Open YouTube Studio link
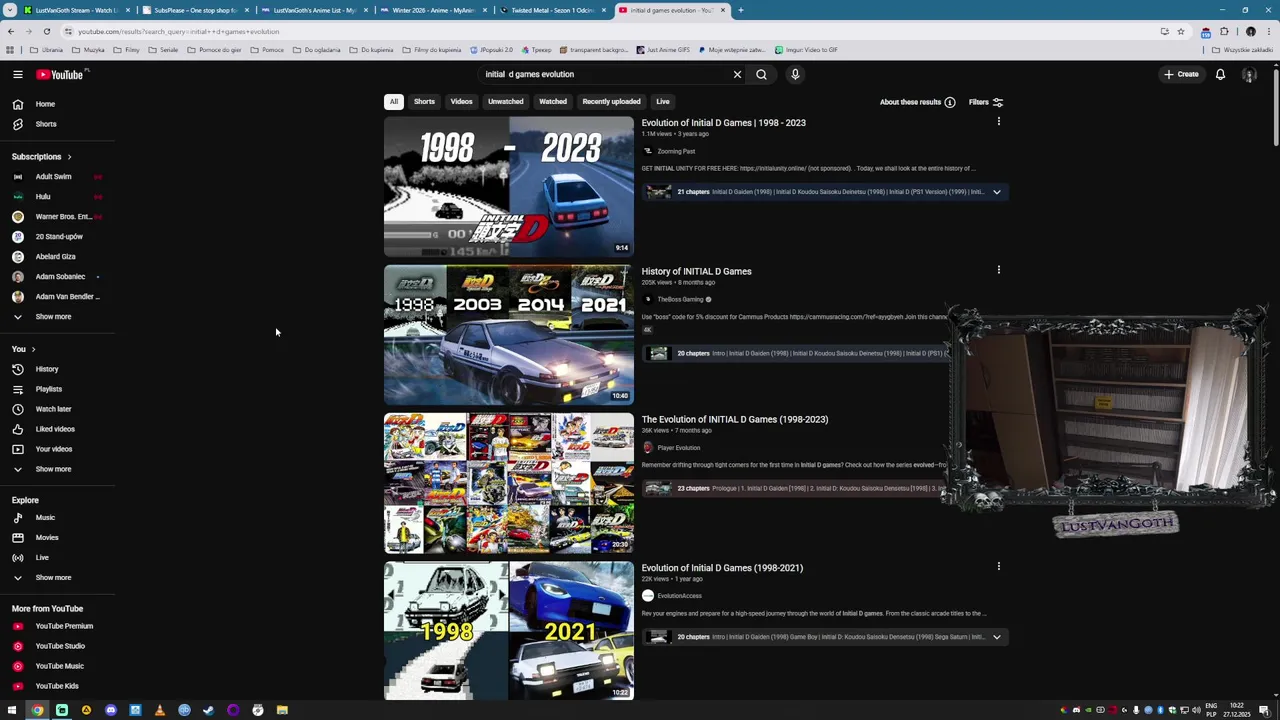Viewport: 1280px width, 720px height. tap(60, 646)
